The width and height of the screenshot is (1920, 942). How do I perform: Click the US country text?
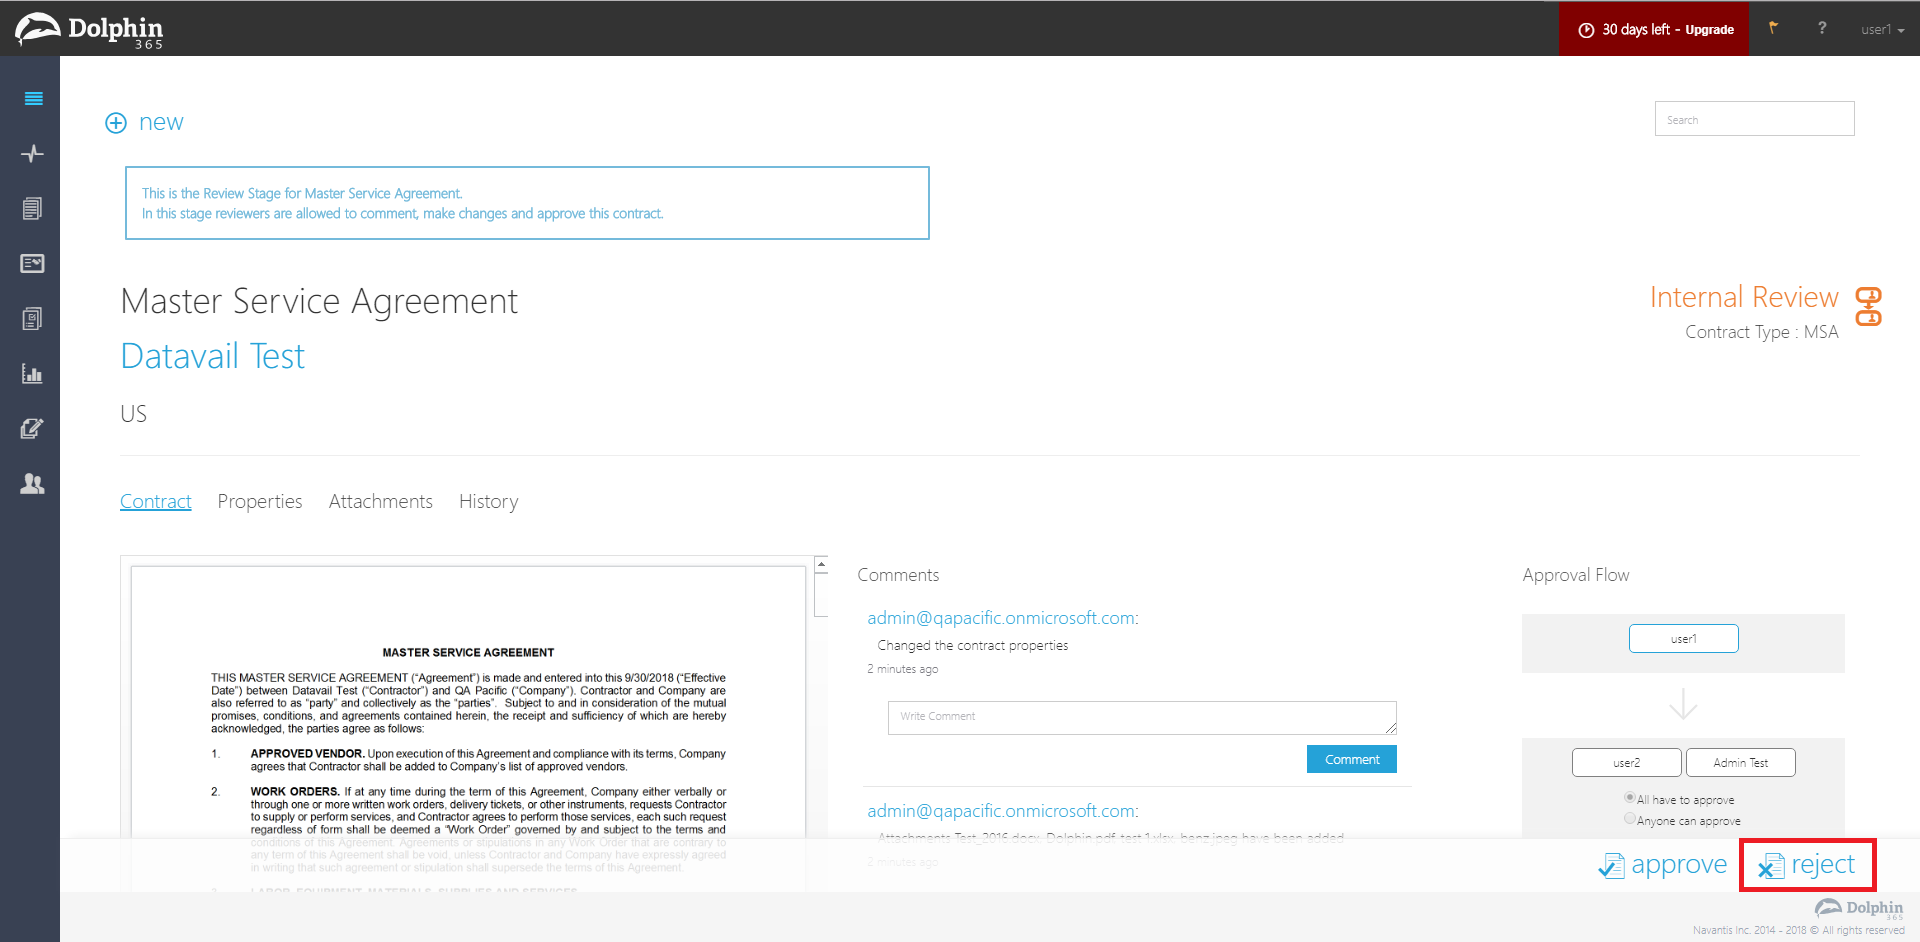(x=134, y=414)
